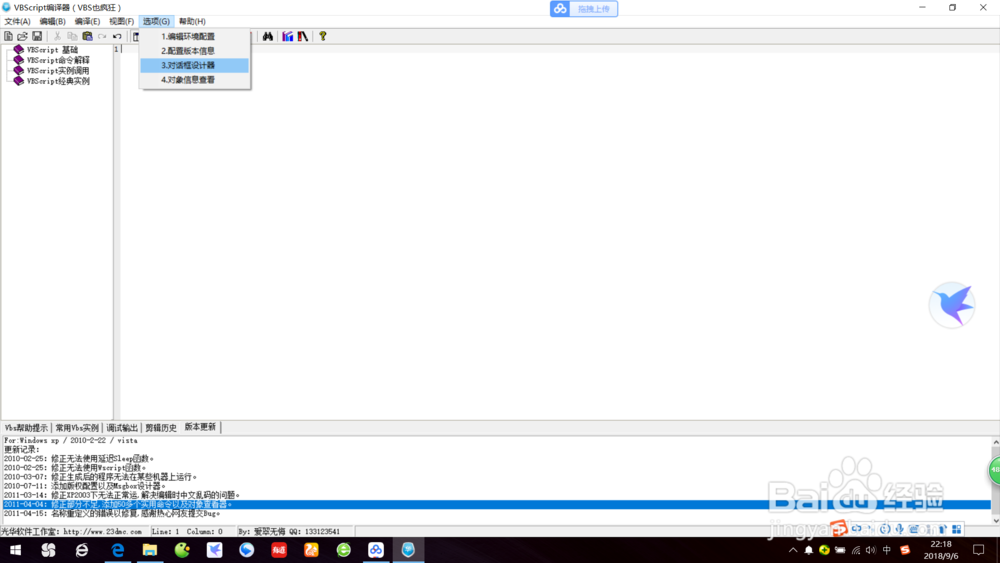Close the open 选项(G) menu
1000x563 pixels.
click(x=156, y=21)
